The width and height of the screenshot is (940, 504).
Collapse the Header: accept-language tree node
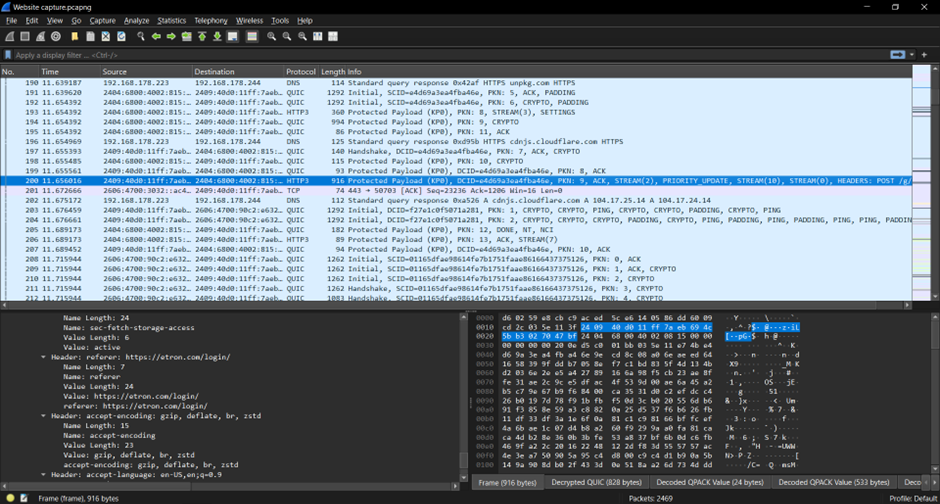click(43, 475)
